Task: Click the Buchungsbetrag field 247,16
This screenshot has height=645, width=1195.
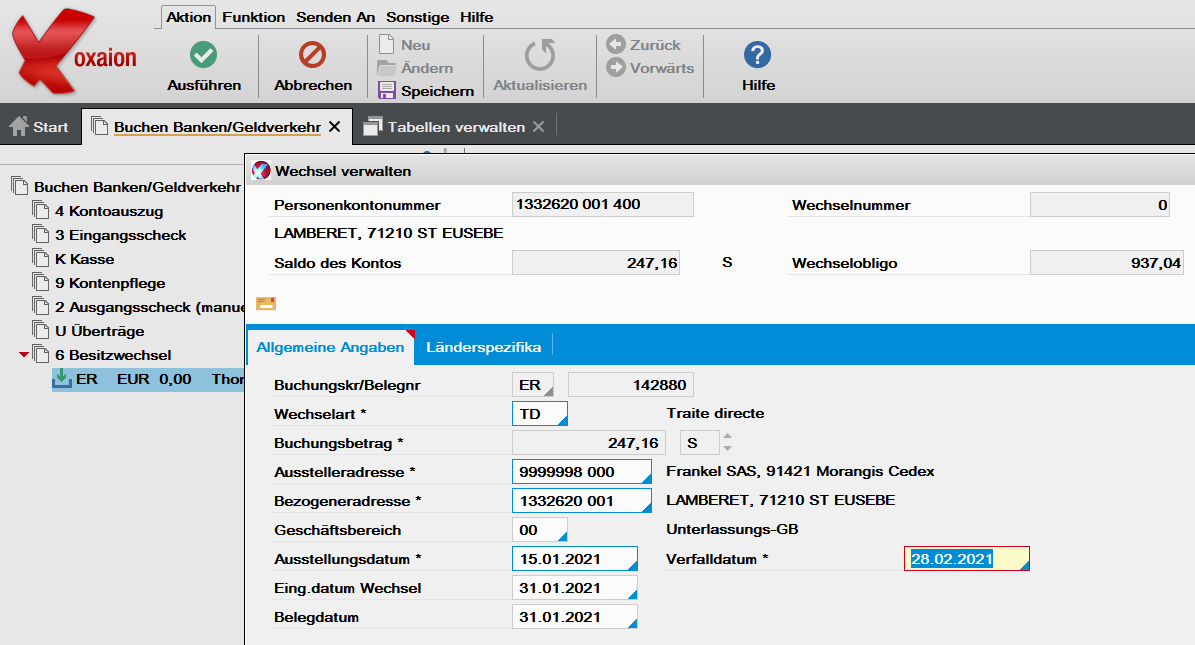Action: coord(588,443)
